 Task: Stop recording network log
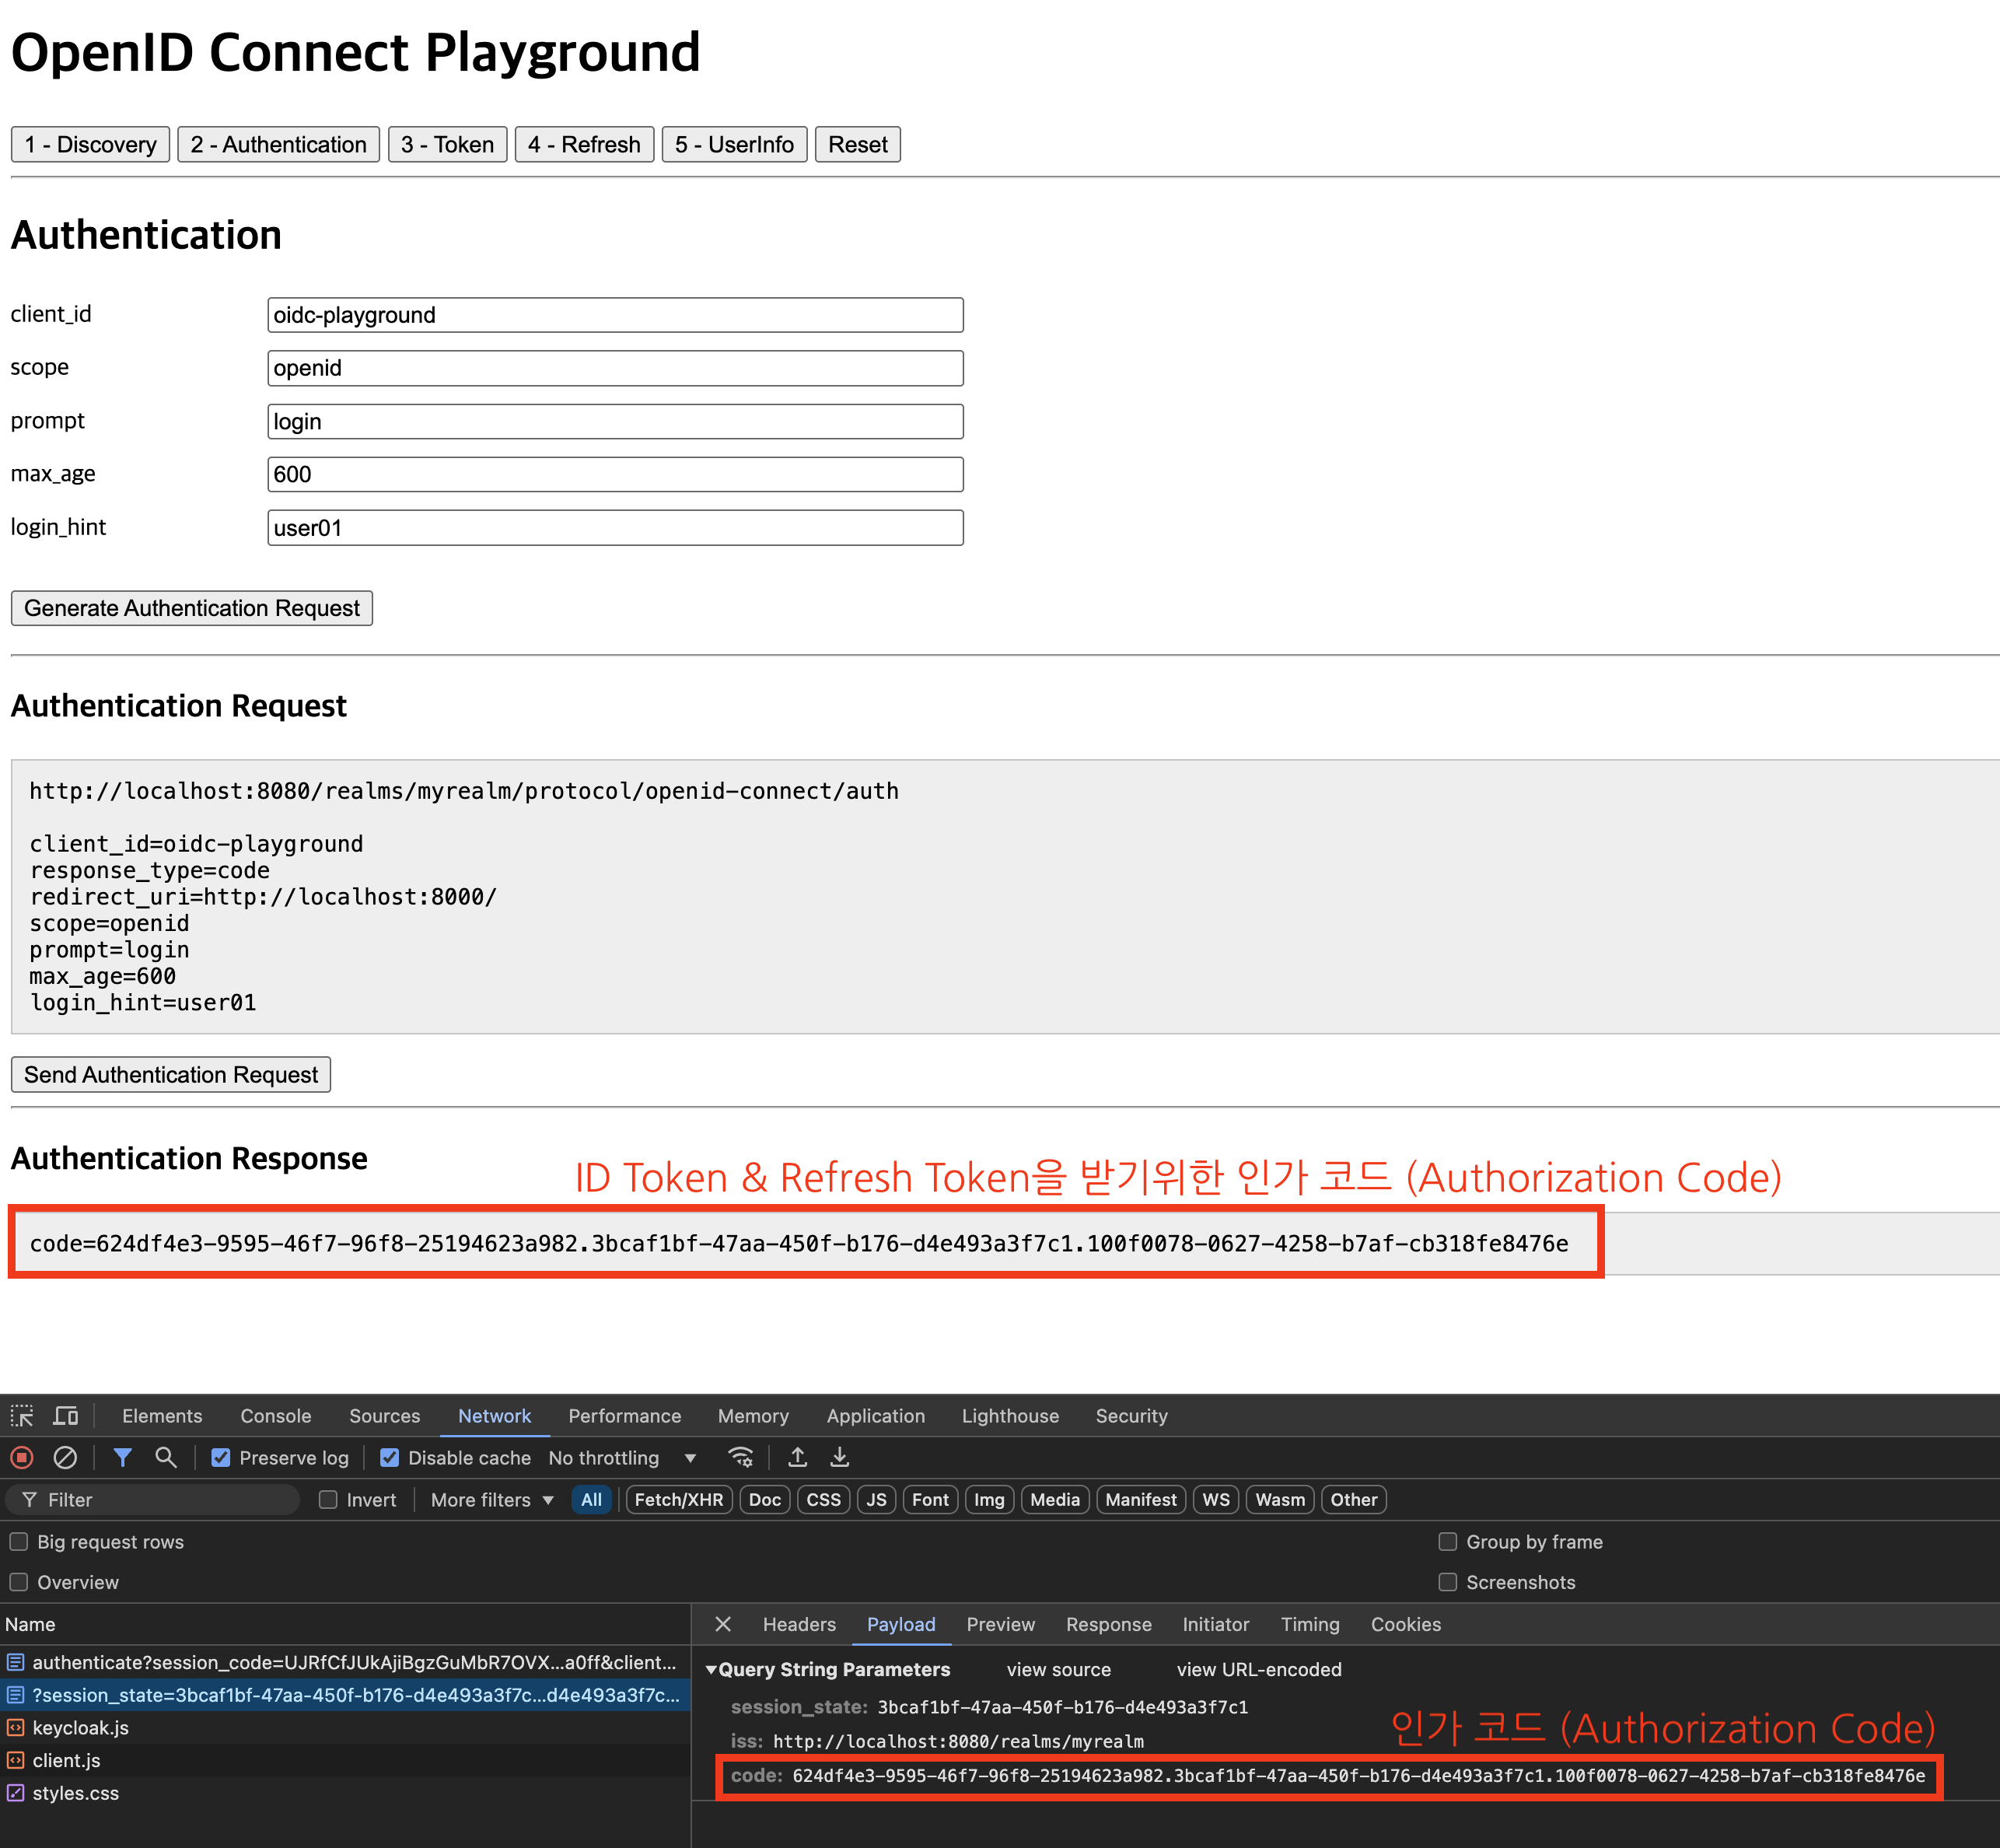tap(22, 1458)
